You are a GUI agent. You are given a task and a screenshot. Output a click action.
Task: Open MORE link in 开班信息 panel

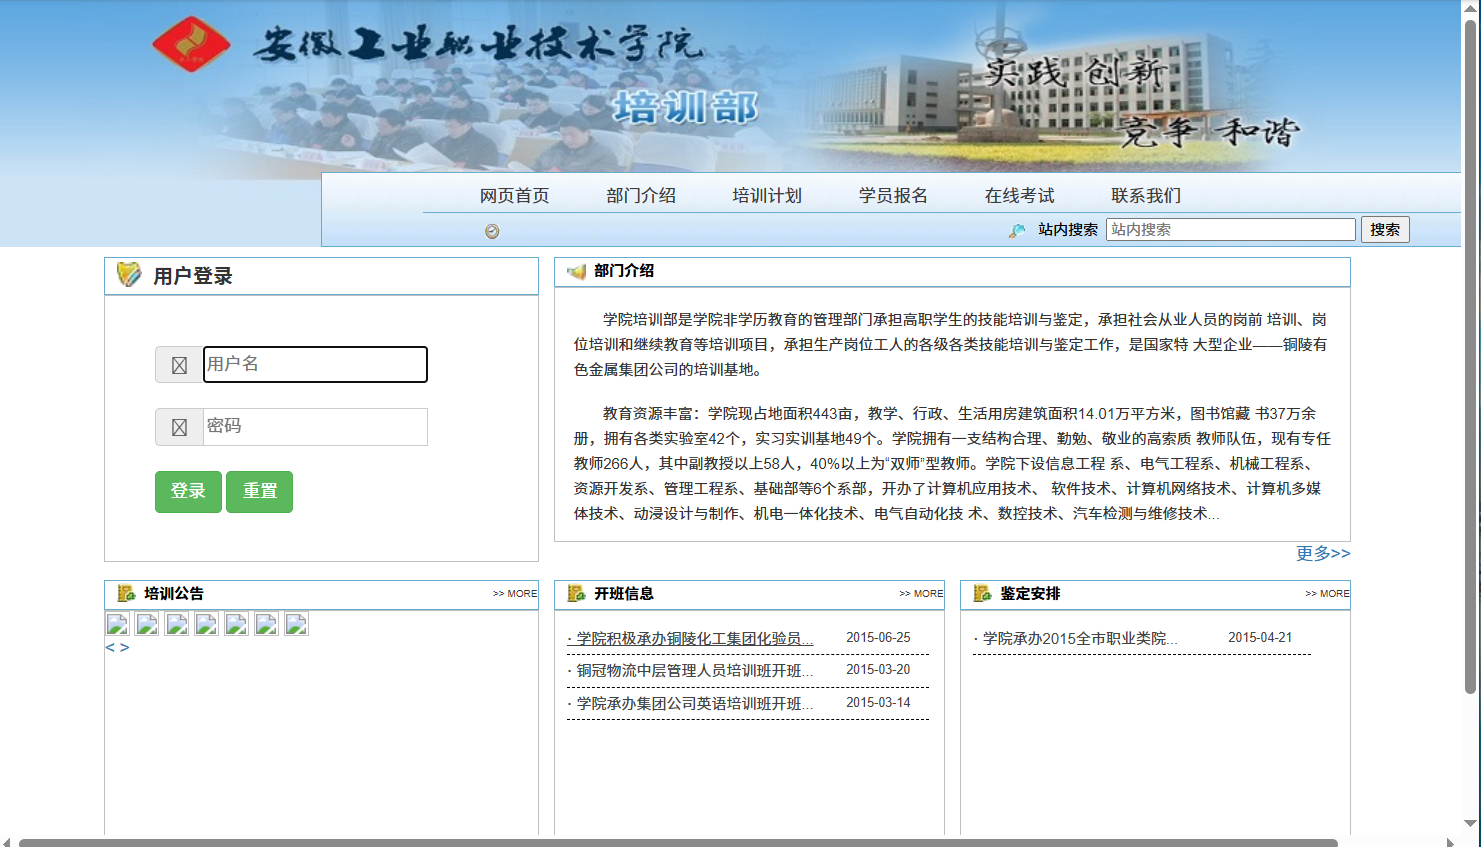pyautogui.click(x=921, y=593)
